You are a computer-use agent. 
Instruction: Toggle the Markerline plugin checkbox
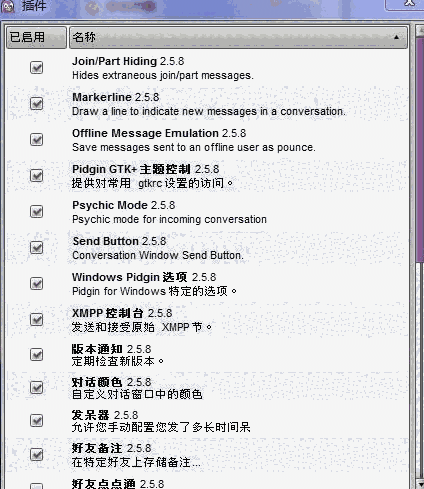tap(36, 104)
